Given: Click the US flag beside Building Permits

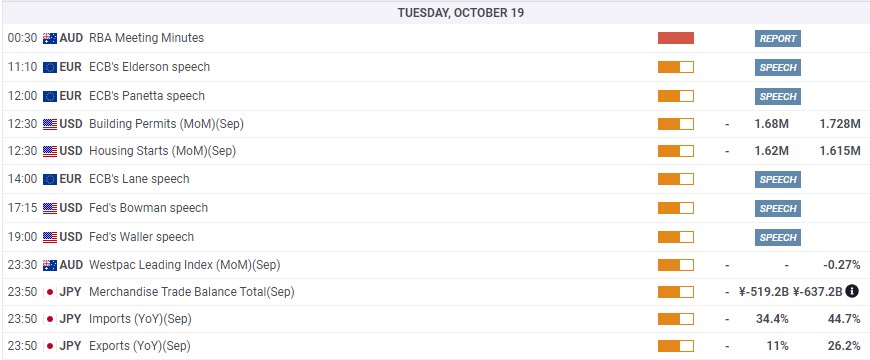Looking at the screenshot, I should 50,124.
